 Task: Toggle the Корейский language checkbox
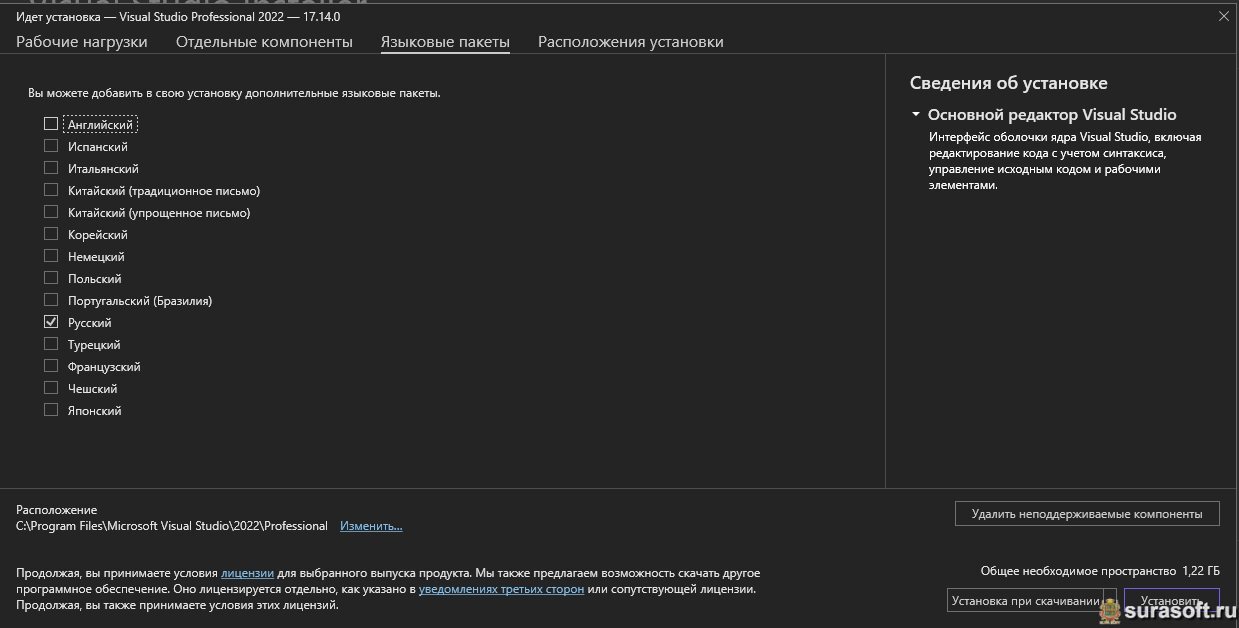(x=51, y=234)
